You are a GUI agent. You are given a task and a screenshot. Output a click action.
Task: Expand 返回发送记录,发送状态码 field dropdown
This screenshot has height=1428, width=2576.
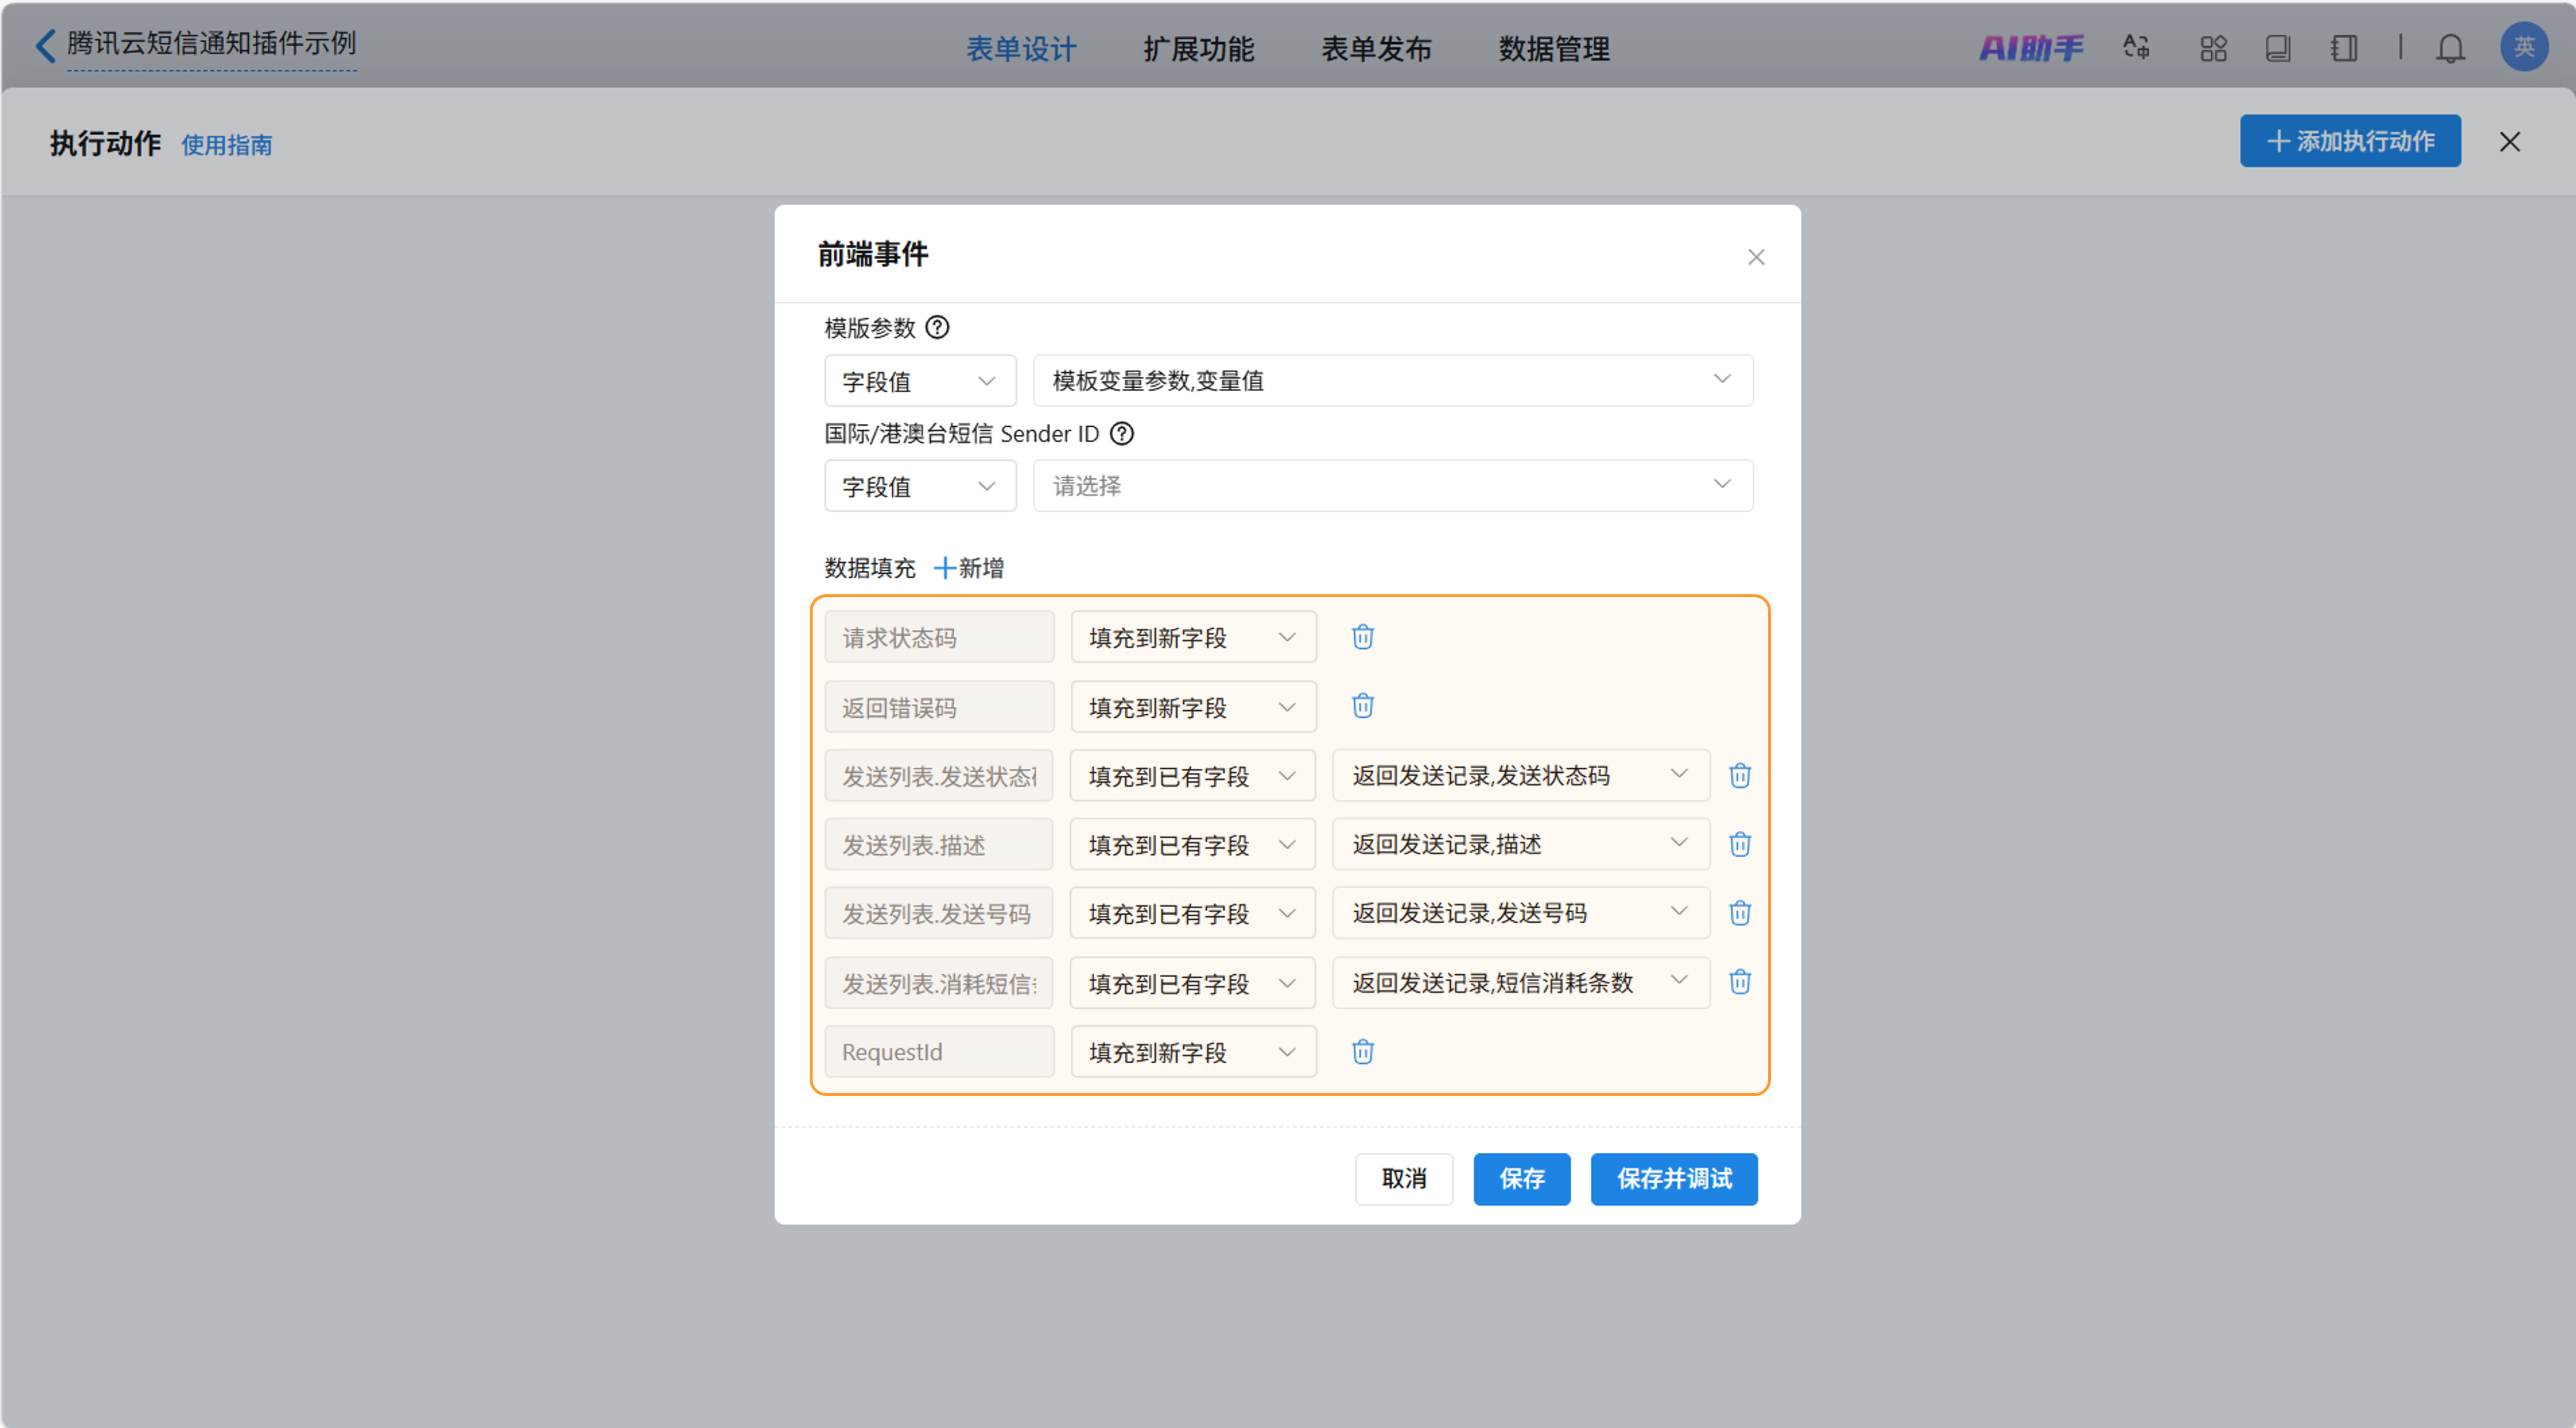[x=1519, y=775]
